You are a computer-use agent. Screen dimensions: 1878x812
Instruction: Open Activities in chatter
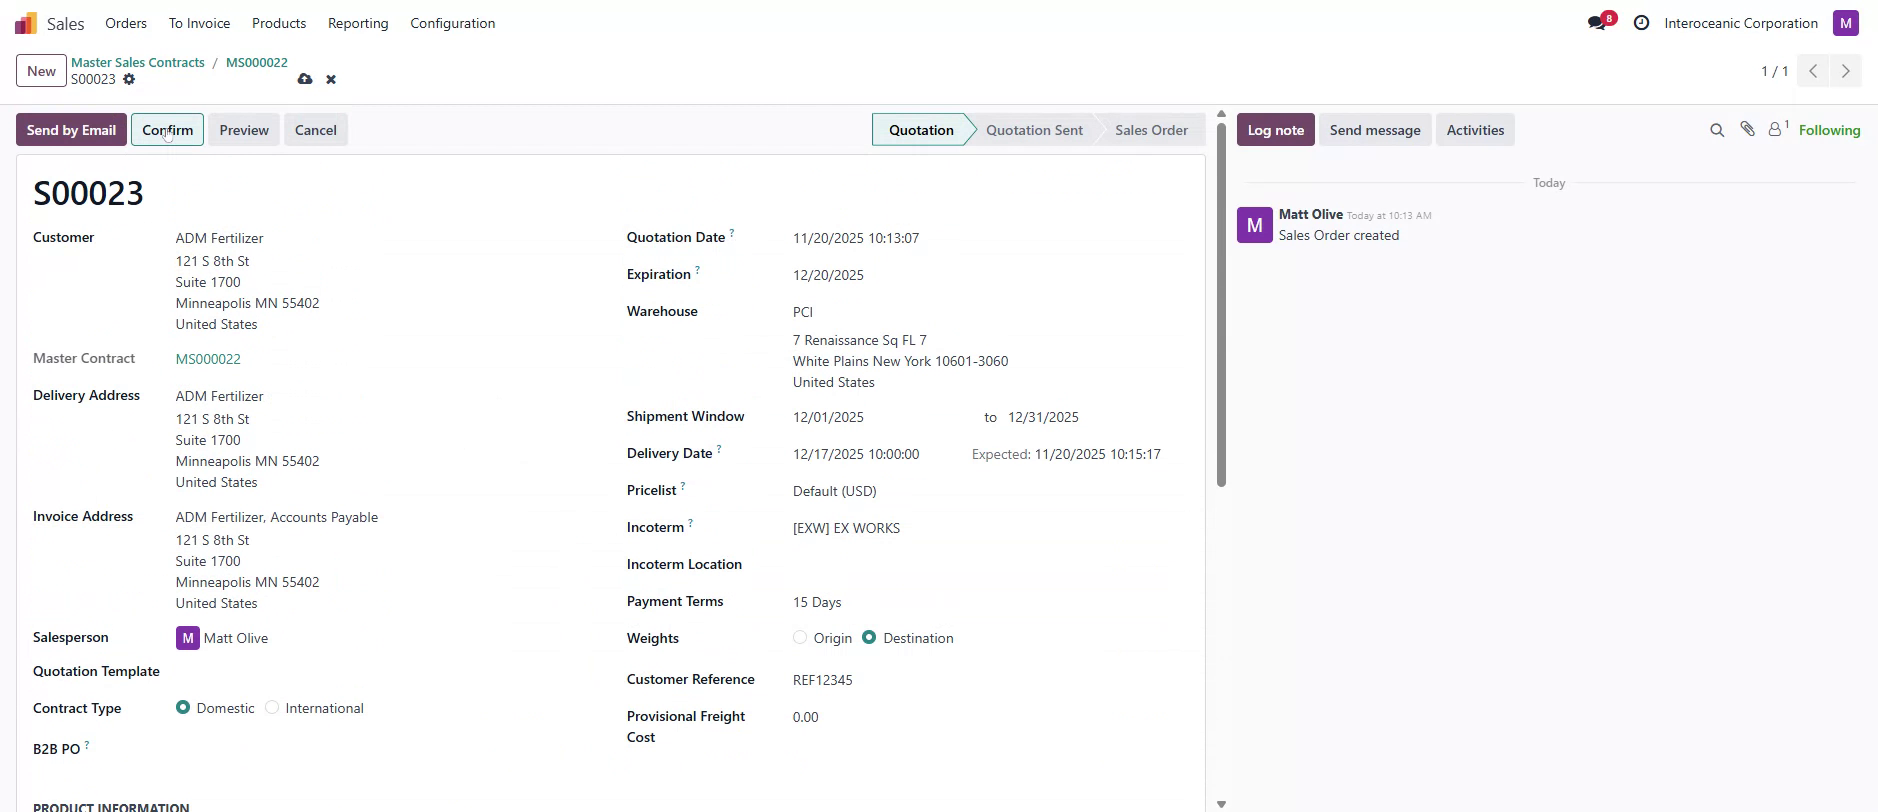point(1475,130)
